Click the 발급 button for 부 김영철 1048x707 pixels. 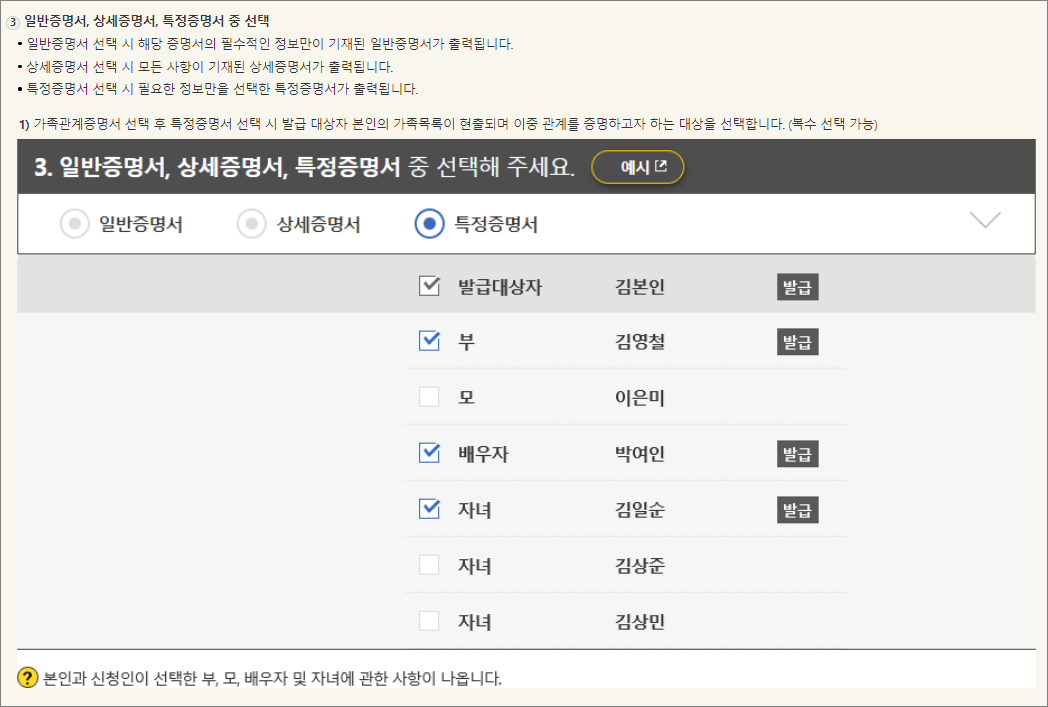pyautogui.click(x=798, y=341)
